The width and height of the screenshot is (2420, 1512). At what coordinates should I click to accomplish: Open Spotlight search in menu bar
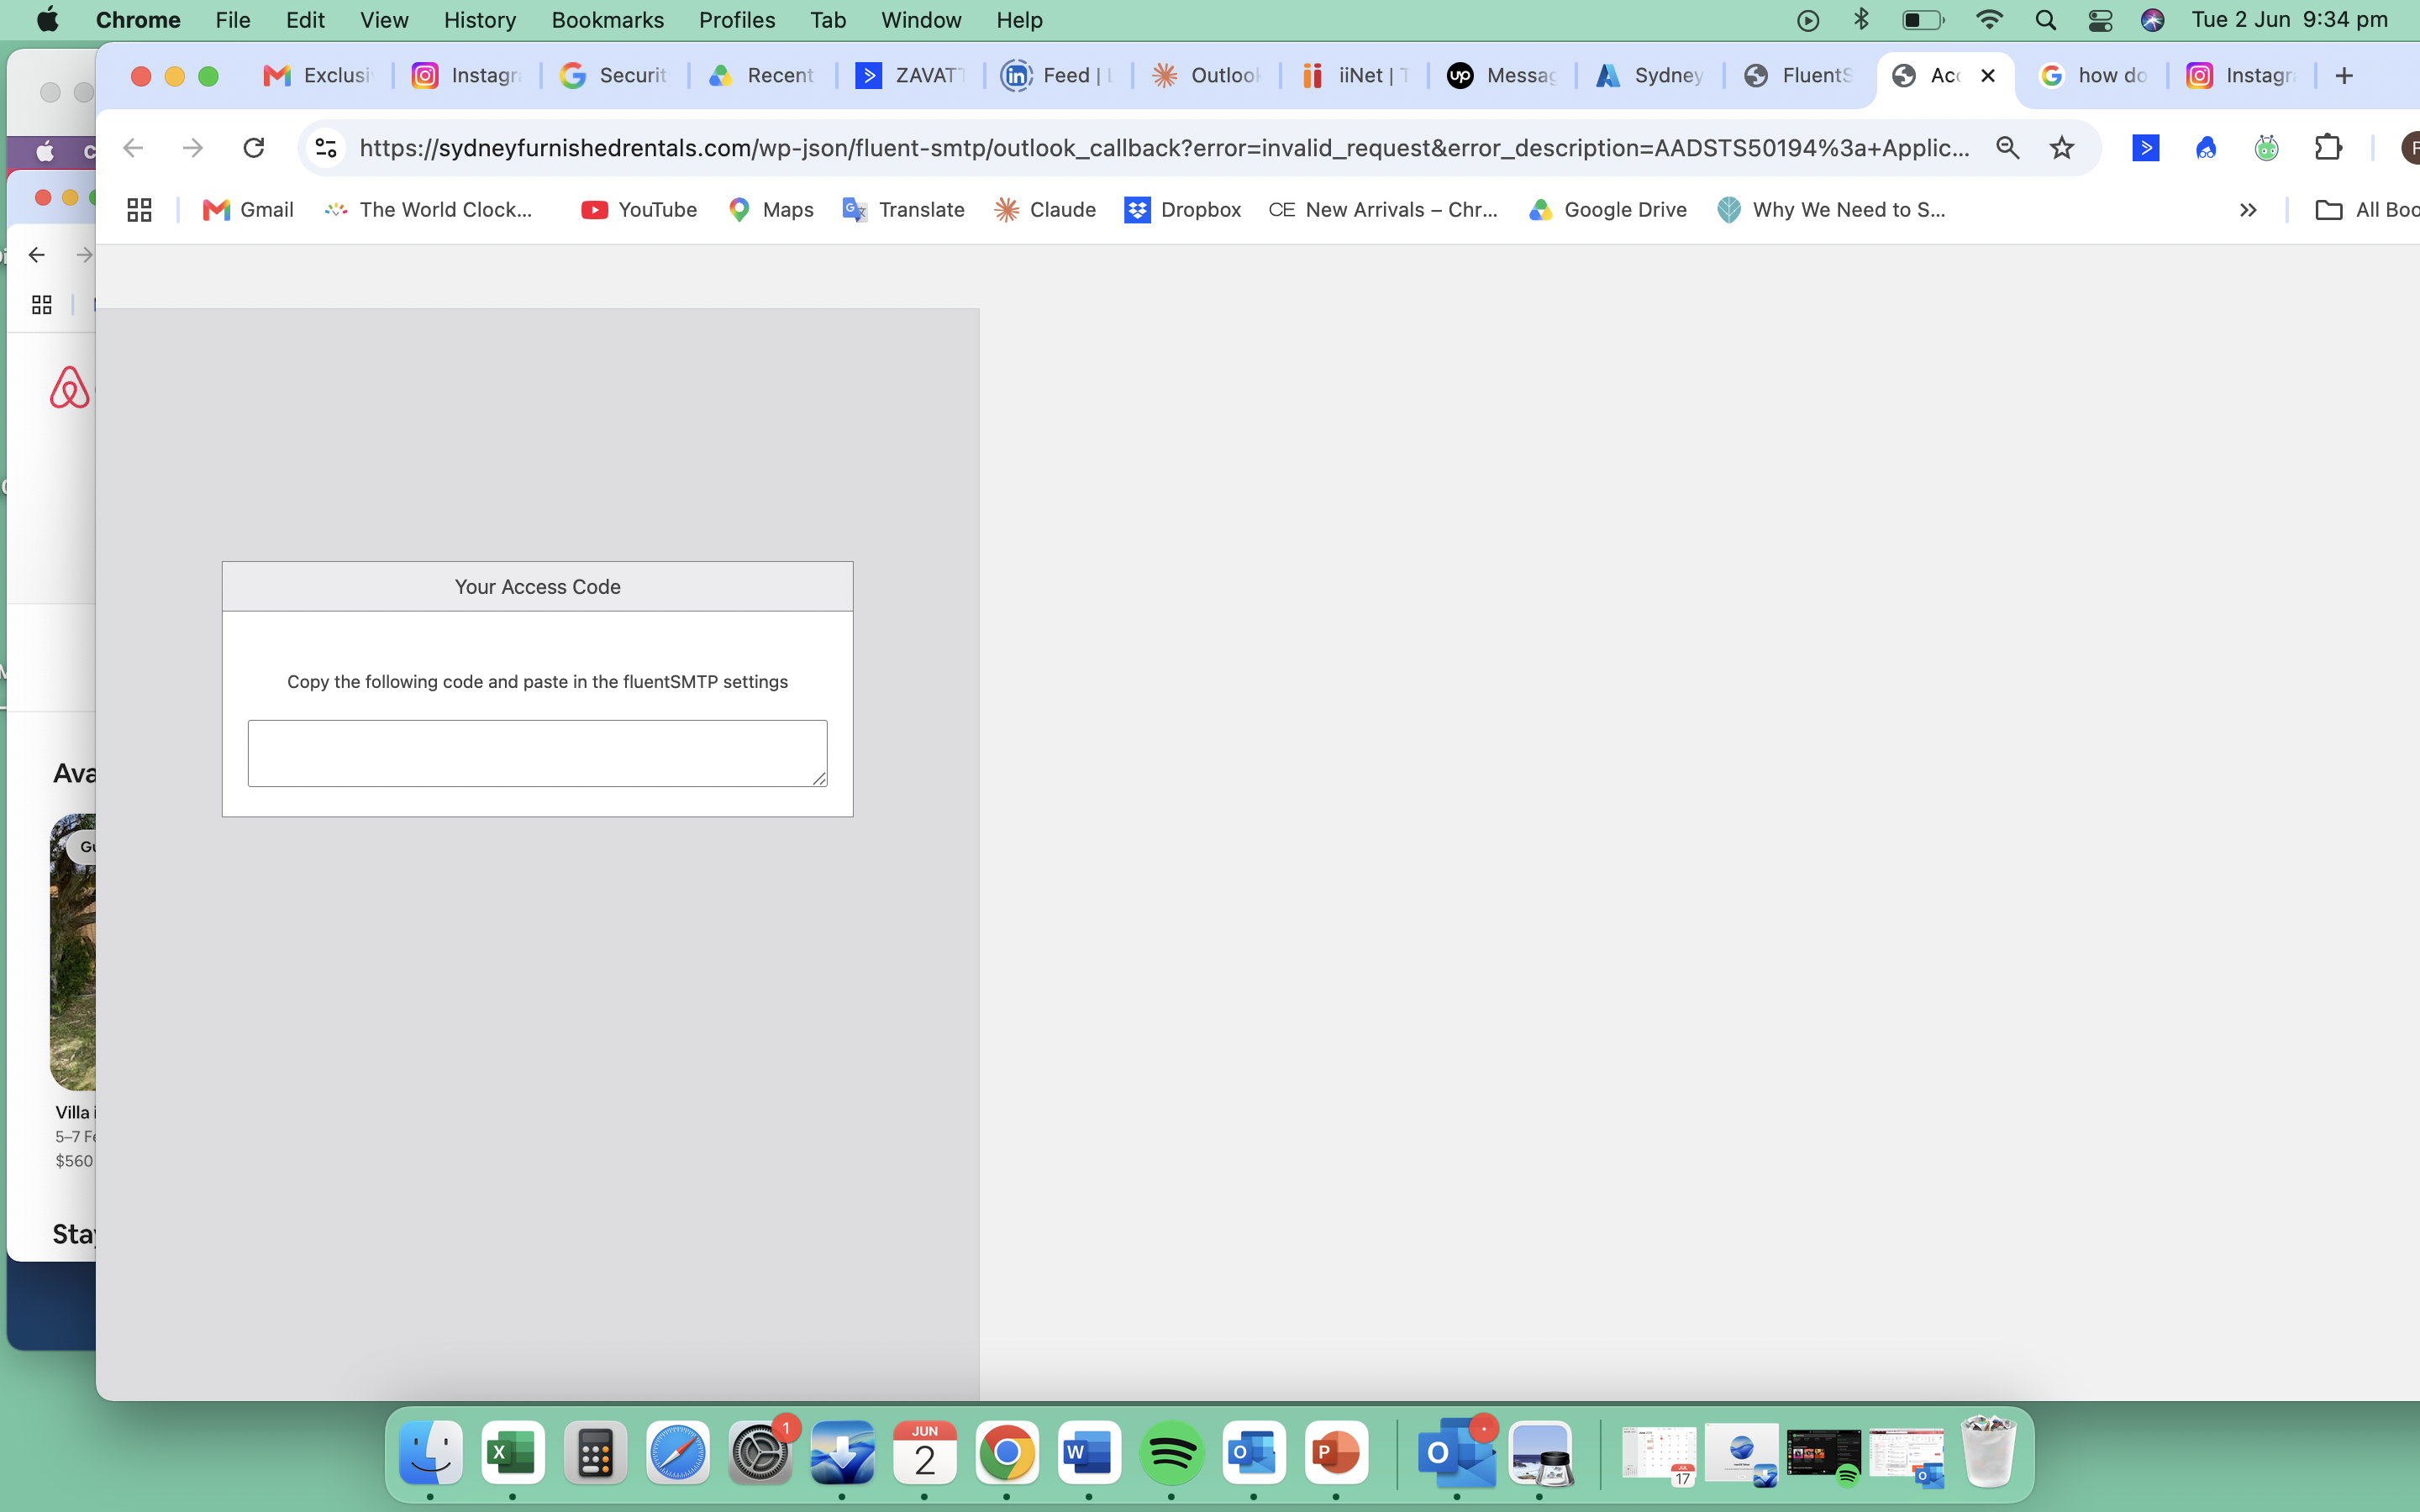pos(2045,20)
